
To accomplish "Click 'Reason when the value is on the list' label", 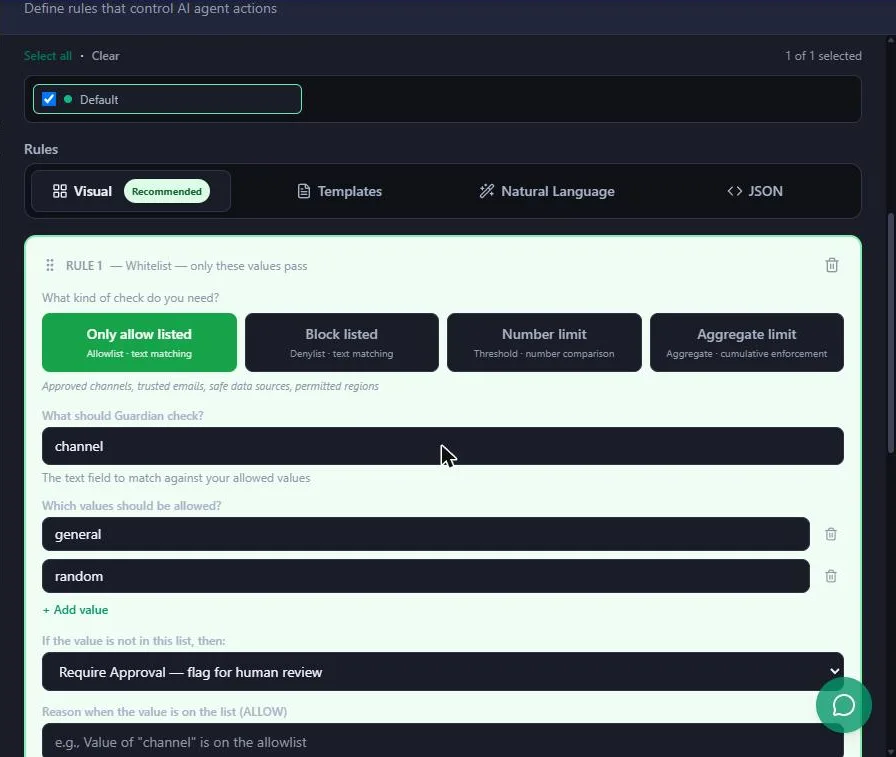I will 165,711.
